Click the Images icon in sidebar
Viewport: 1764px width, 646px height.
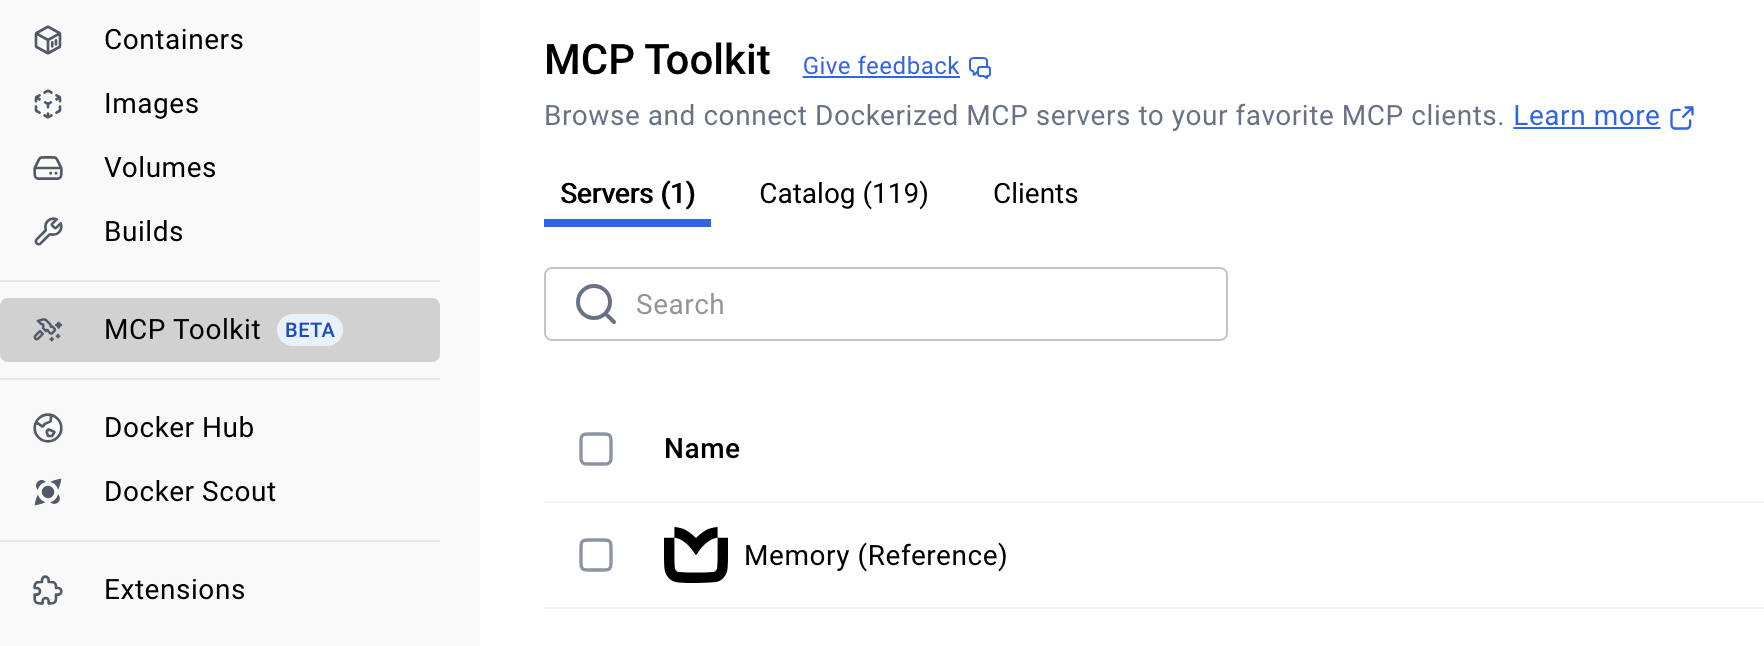coord(48,104)
